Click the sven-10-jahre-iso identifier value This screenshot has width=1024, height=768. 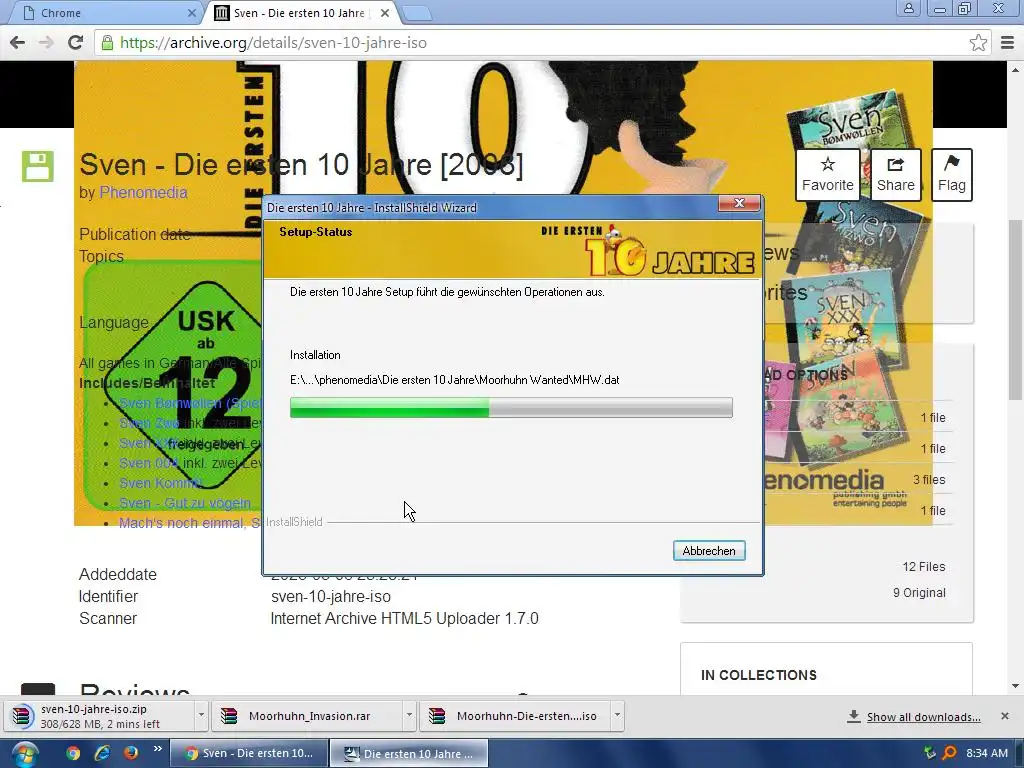tap(330, 597)
